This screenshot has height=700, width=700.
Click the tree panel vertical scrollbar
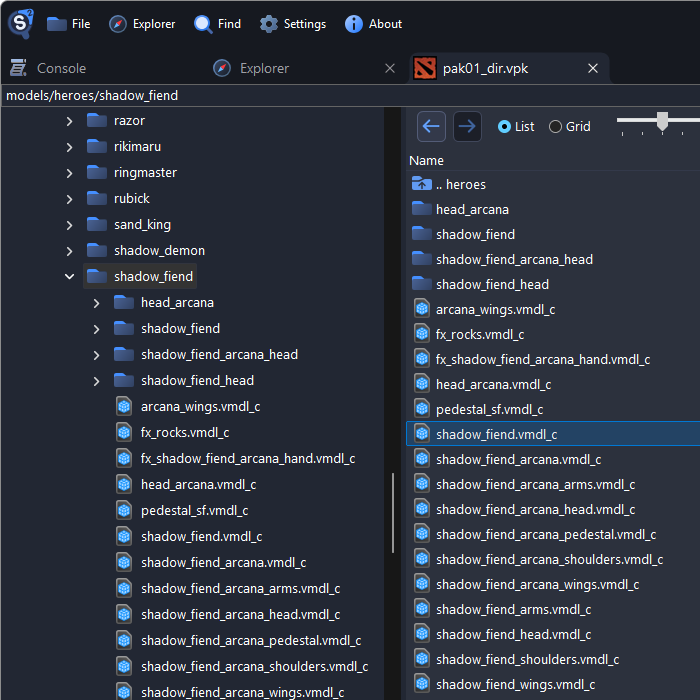(x=393, y=513)
